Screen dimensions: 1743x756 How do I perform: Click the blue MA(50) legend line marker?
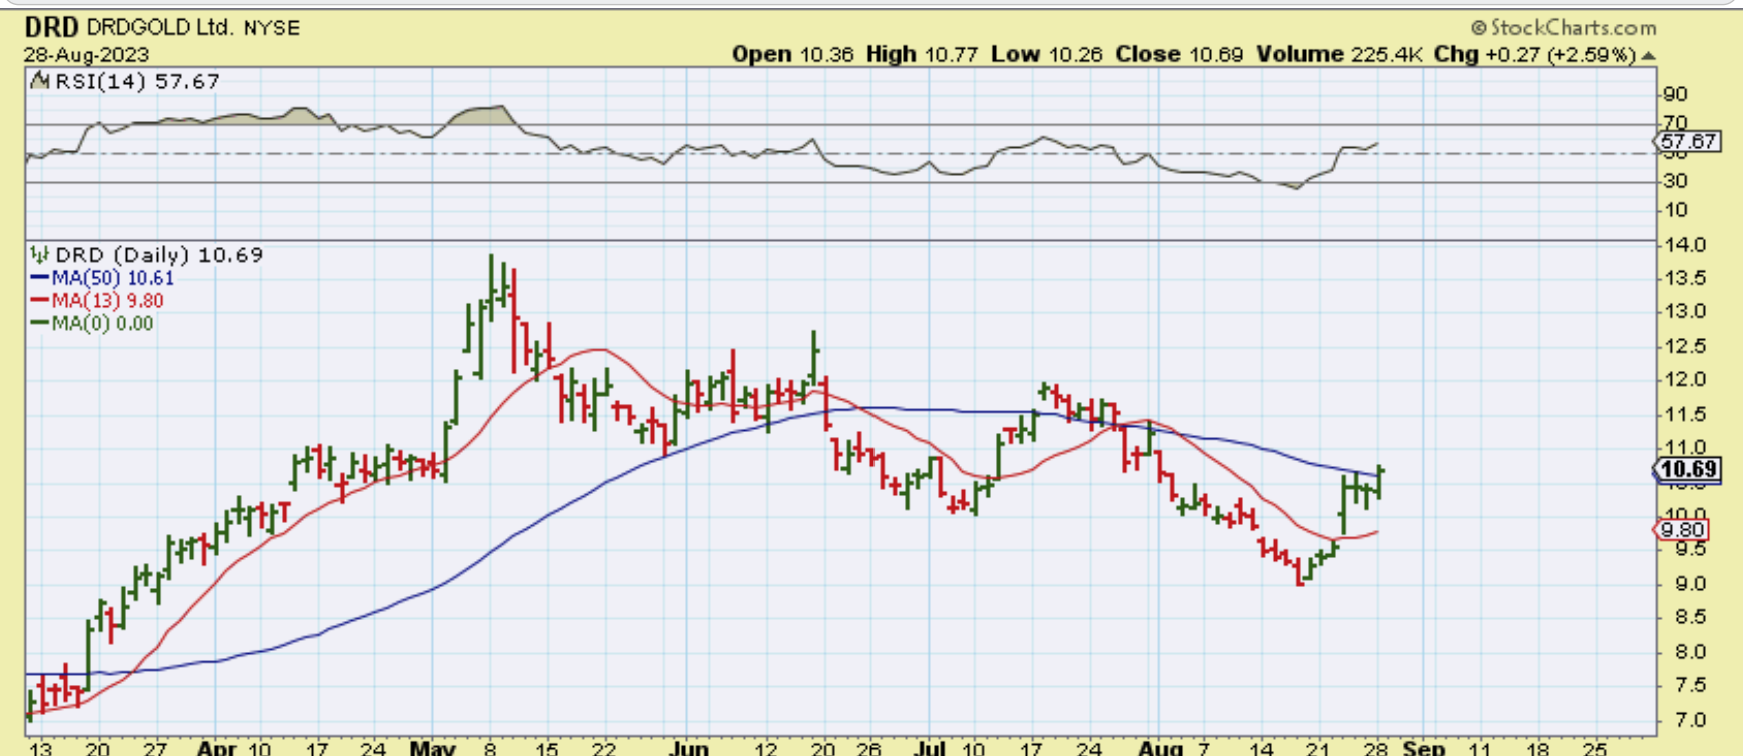40,279
